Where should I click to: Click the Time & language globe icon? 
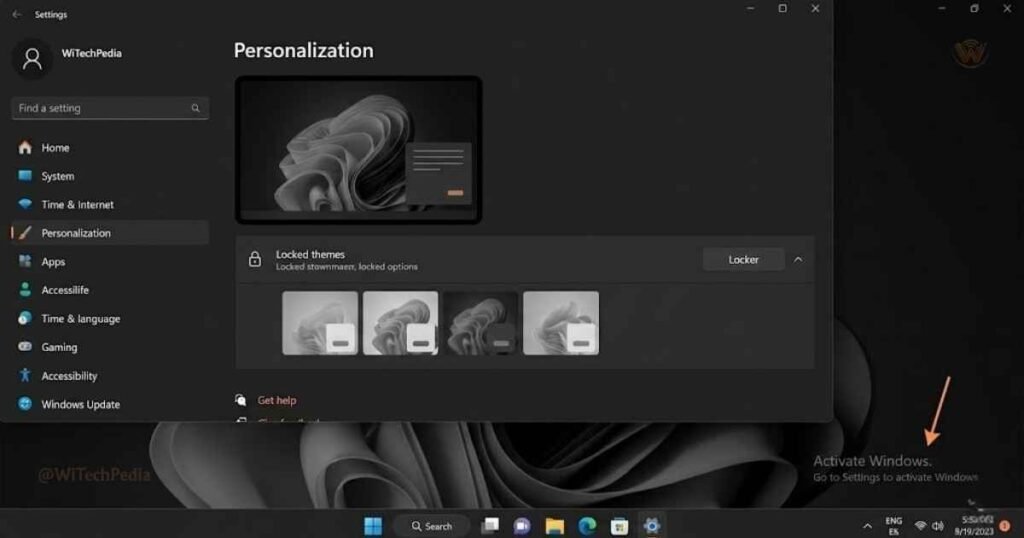click(25, 318)
